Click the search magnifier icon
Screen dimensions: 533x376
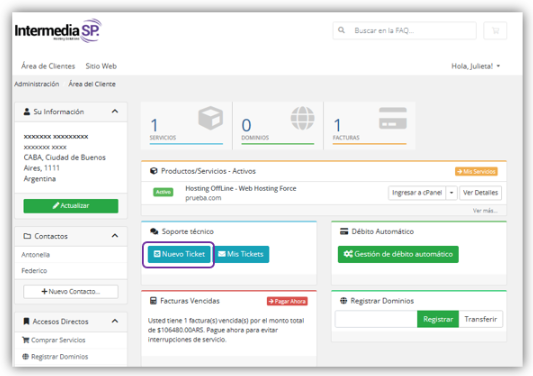(x=341, y=30)
